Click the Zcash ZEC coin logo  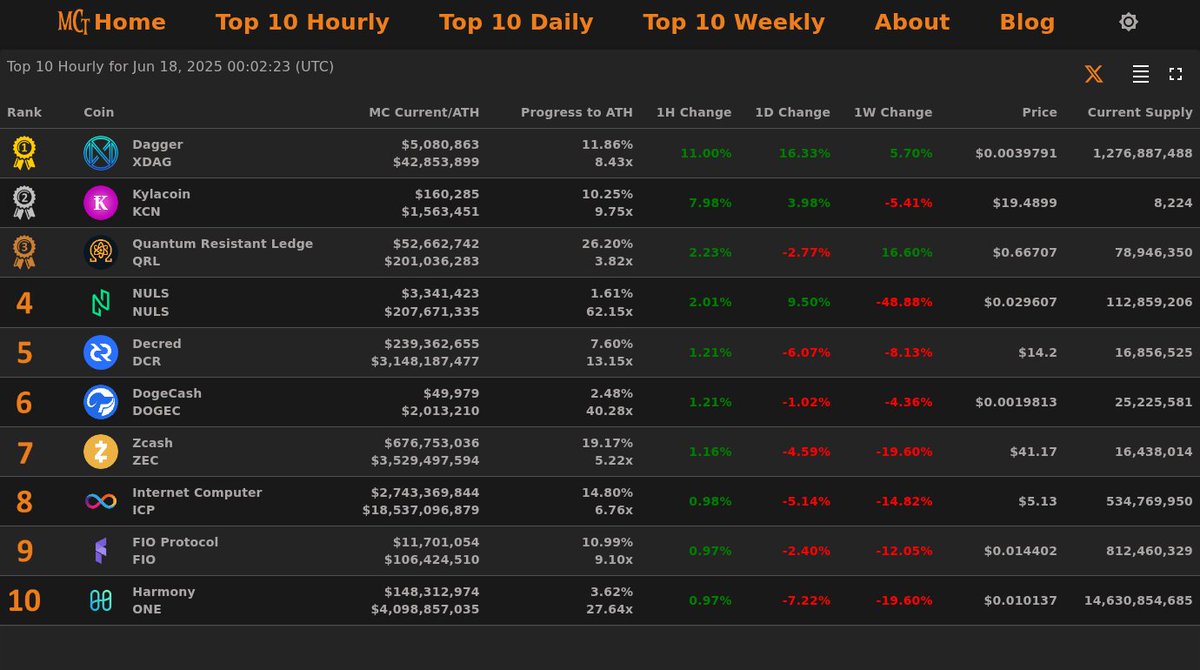101,452
